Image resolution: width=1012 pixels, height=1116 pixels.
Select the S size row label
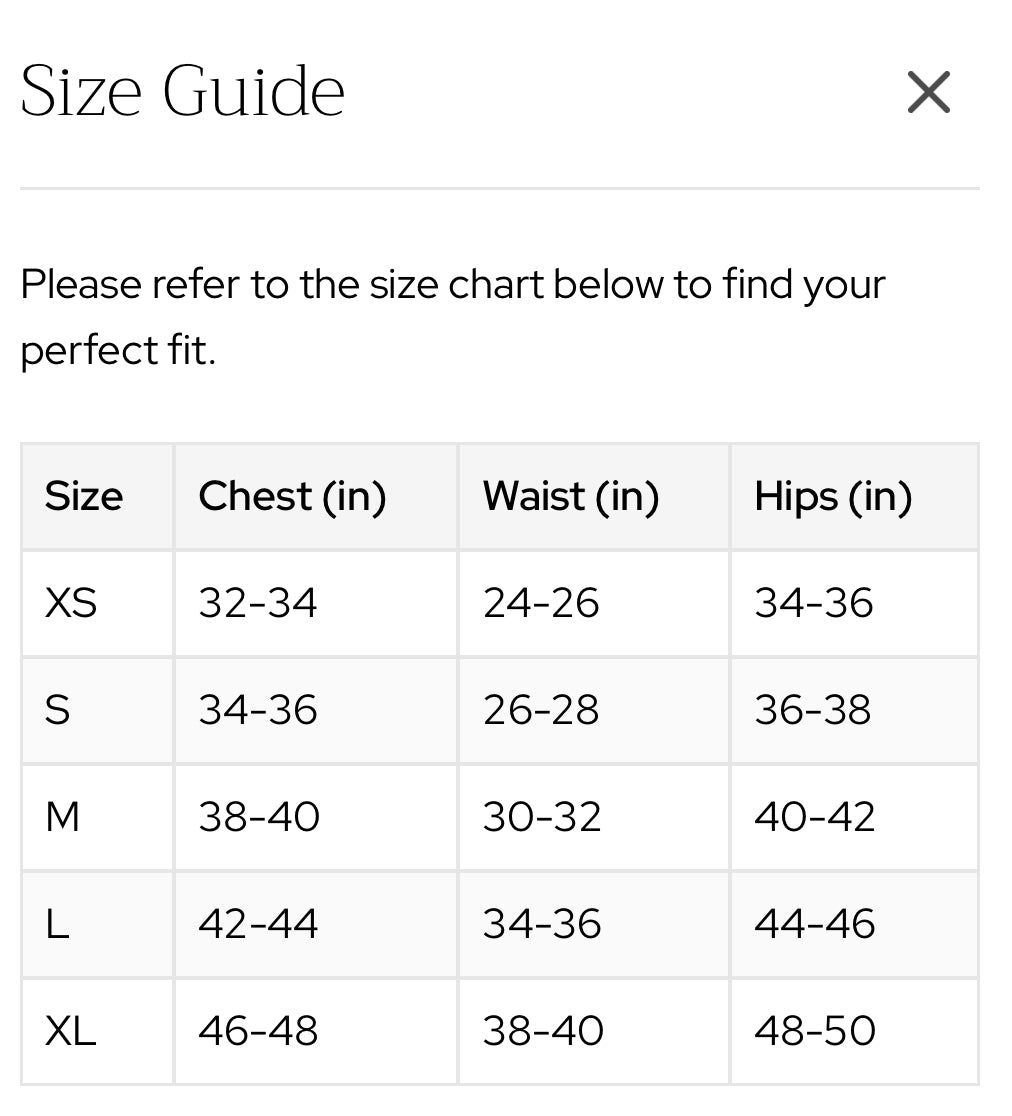pos(58,710)
